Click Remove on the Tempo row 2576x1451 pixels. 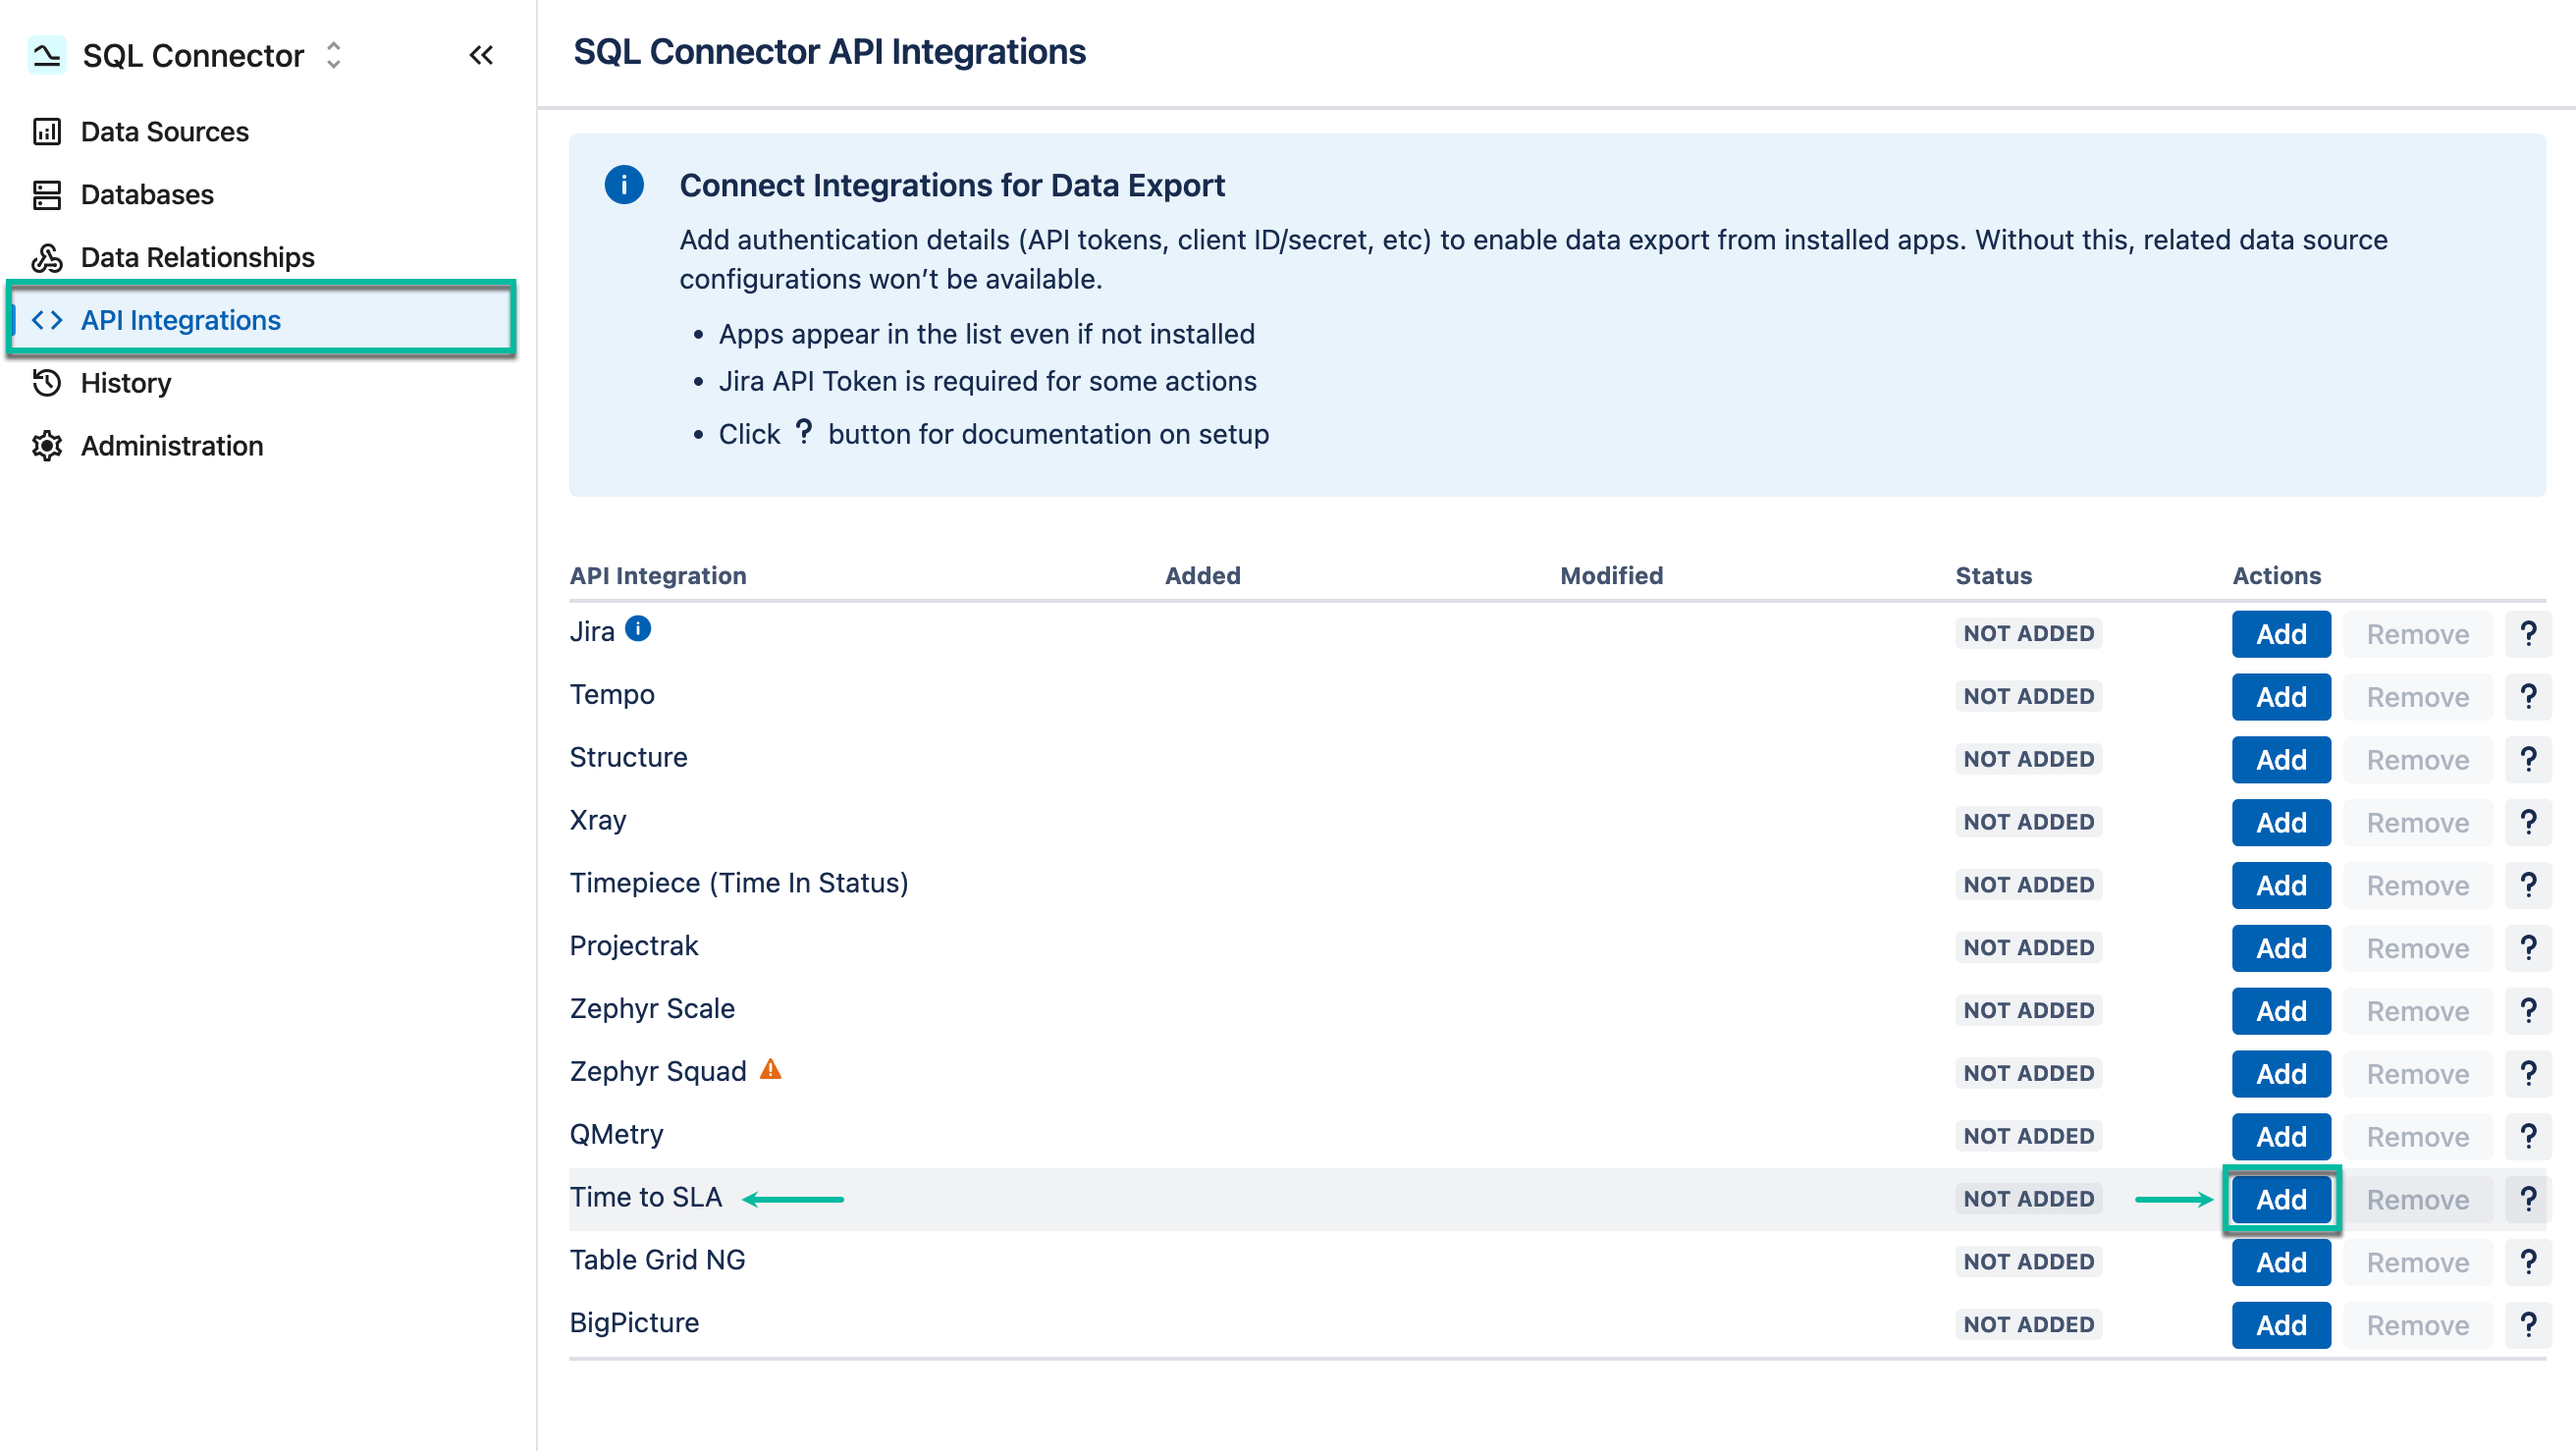(2417, 696)
